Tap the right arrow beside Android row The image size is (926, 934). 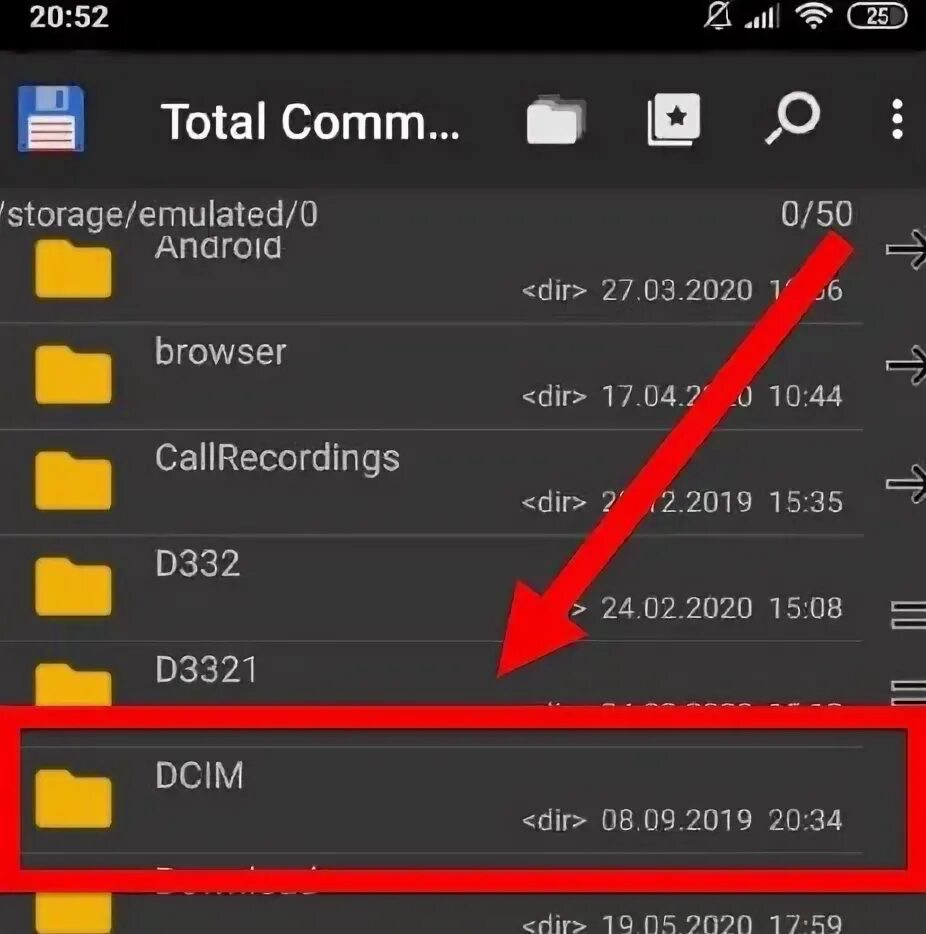click(x=906, y=250)
